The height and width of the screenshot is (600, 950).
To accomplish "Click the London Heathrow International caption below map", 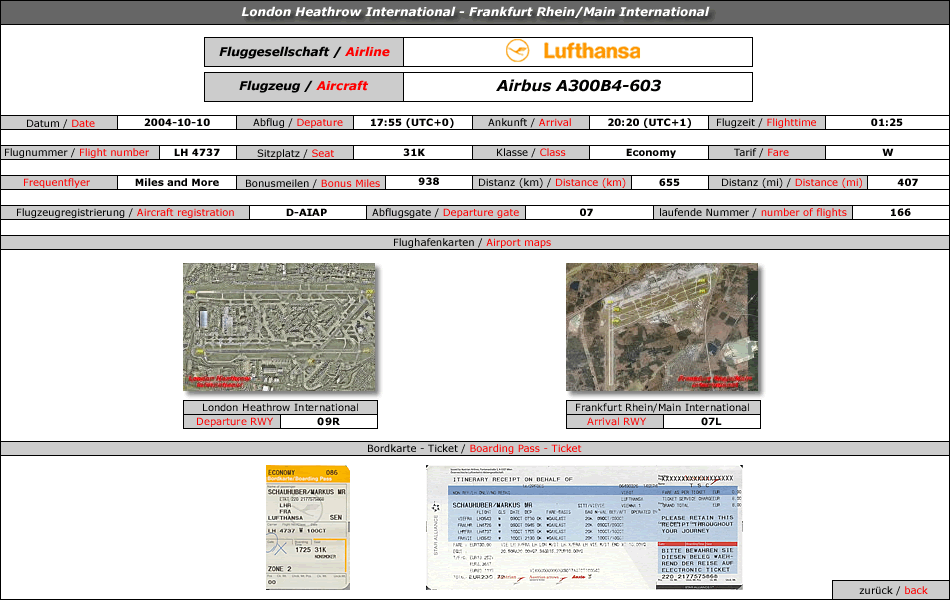I will [x=280, y=407].
